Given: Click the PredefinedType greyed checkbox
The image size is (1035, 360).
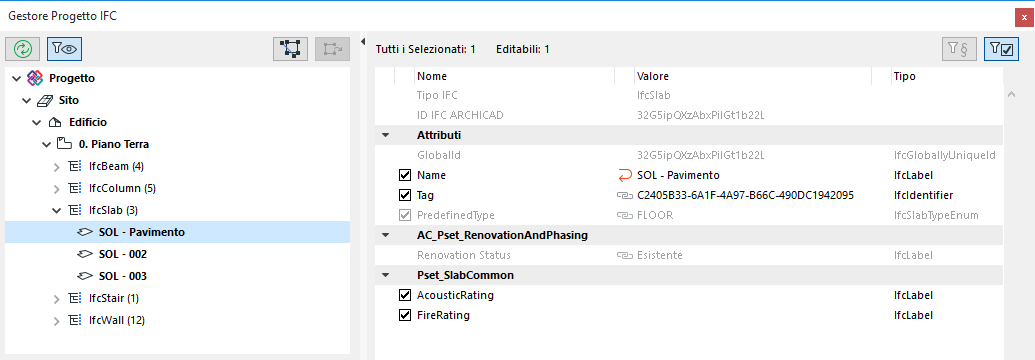Looking at the screenshot, I should 405,215.
